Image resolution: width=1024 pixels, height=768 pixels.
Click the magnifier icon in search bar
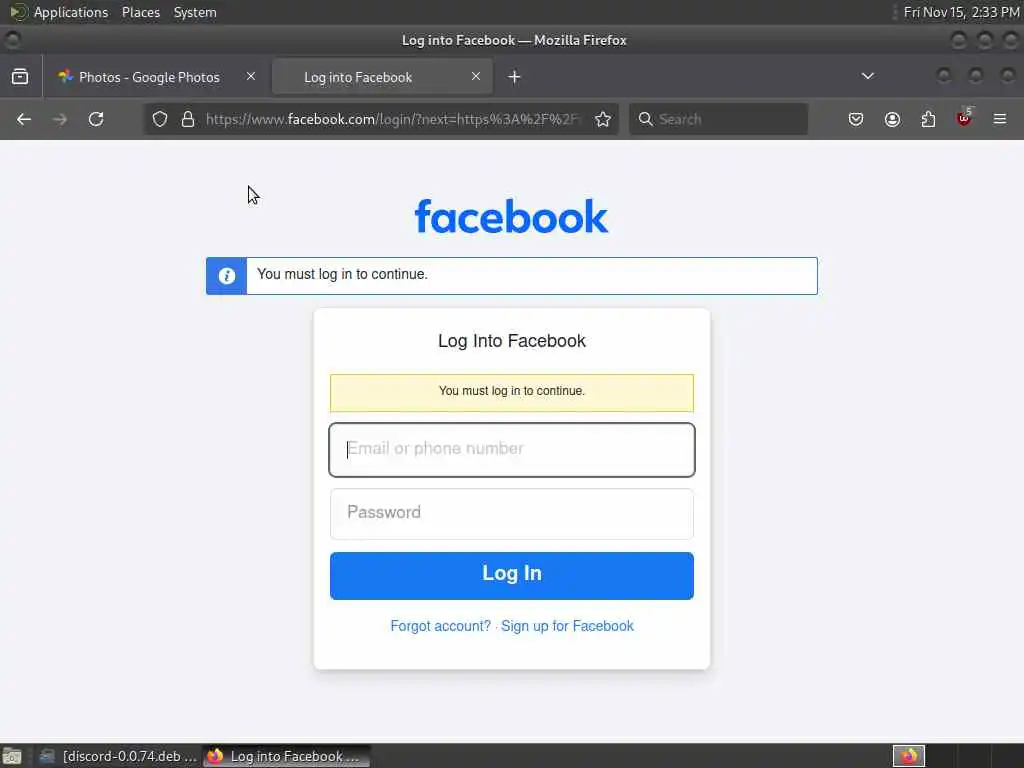[645, 119]
